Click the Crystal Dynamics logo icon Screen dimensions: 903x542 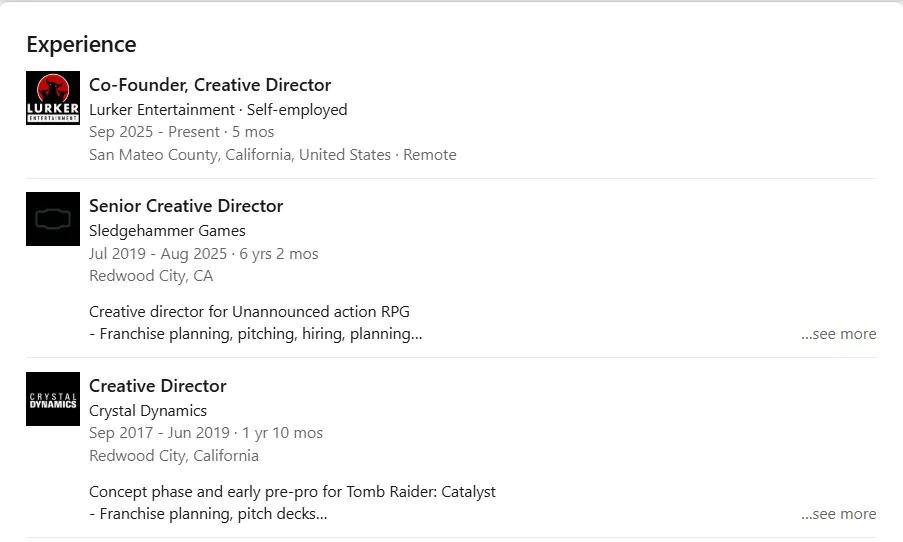[x=53, y=399]
